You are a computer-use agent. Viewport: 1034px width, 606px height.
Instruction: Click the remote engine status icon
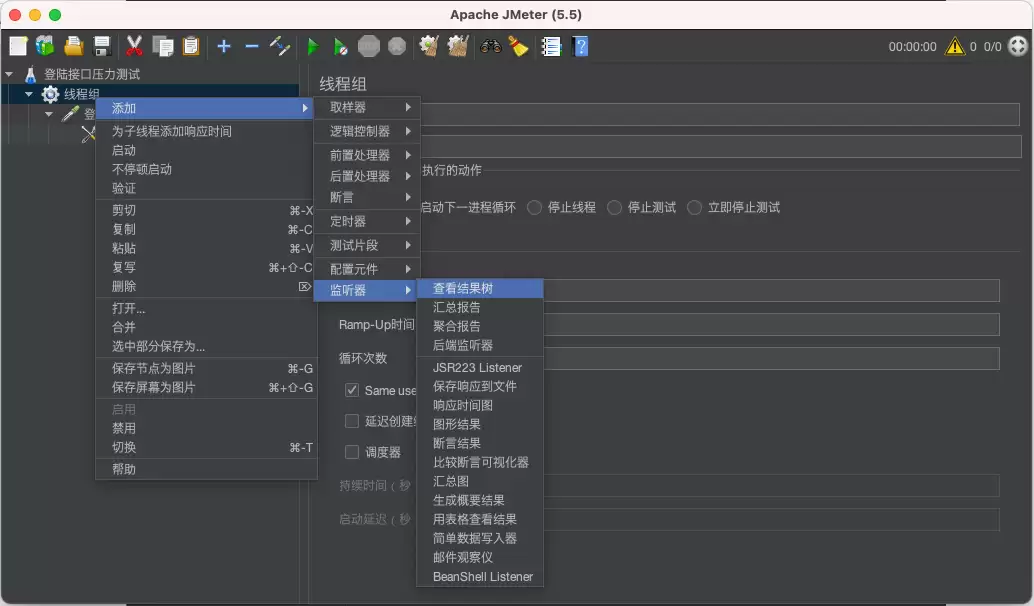click(x=1018, y=46)
